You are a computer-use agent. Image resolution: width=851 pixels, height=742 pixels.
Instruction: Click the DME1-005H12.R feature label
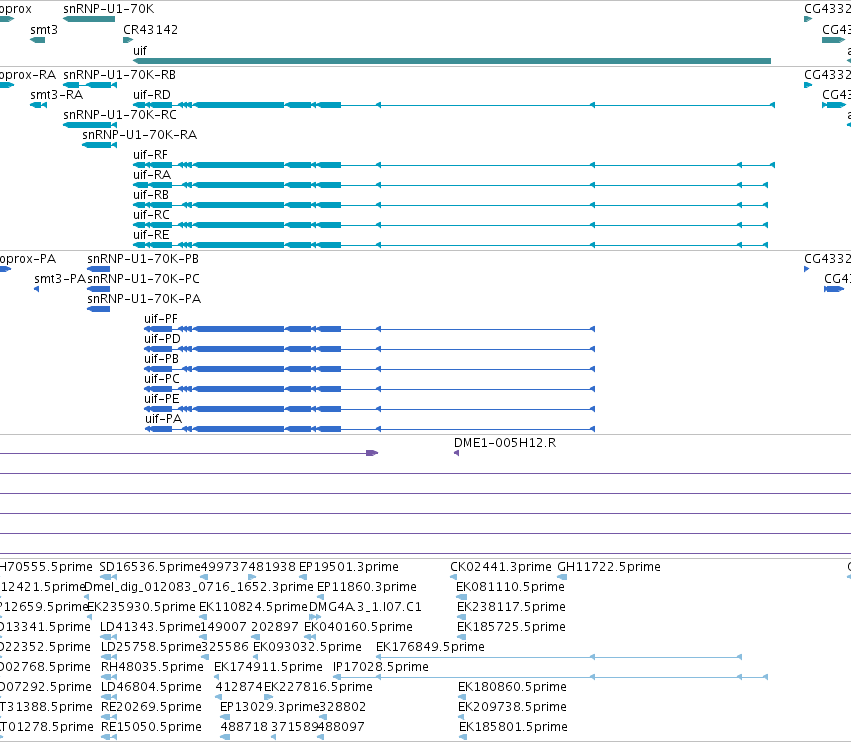tap(505, 443)
